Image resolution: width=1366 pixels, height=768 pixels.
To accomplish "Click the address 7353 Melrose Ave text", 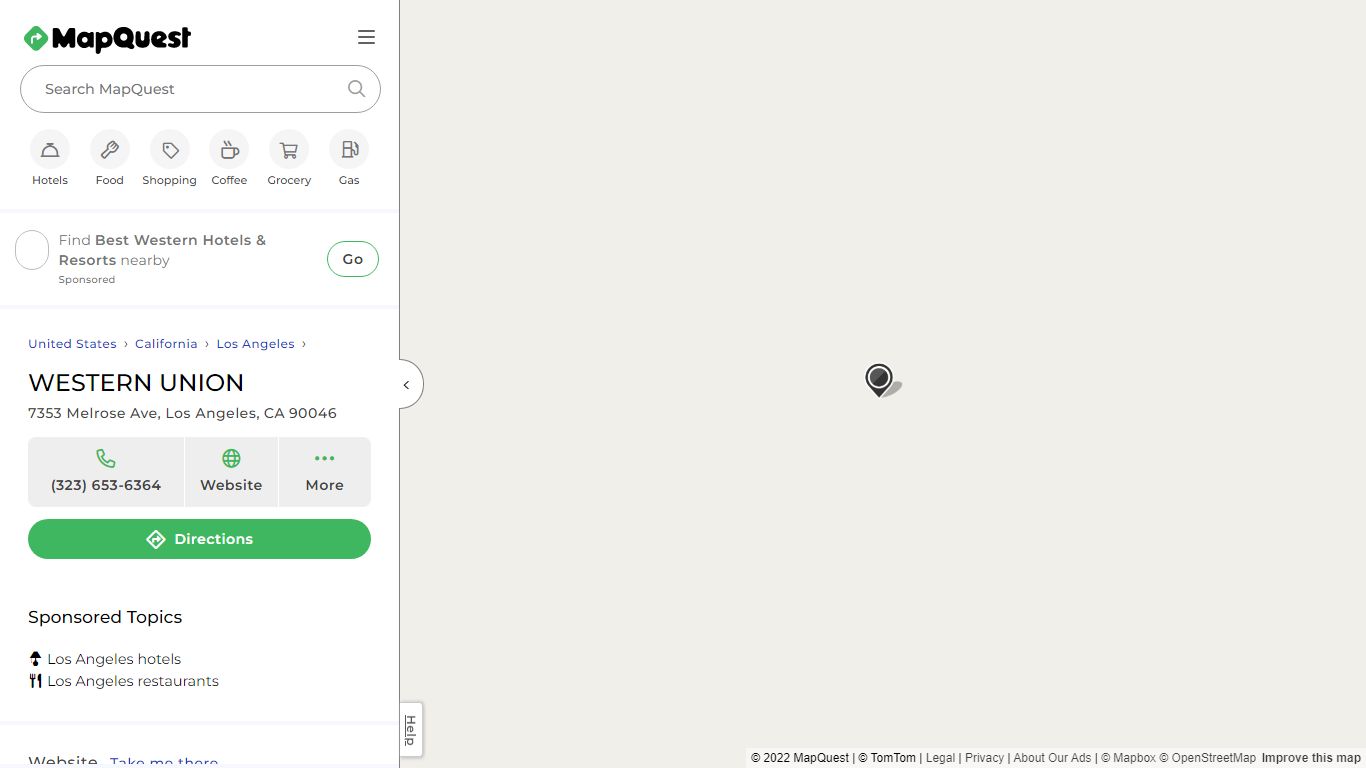I will (182, 413).
